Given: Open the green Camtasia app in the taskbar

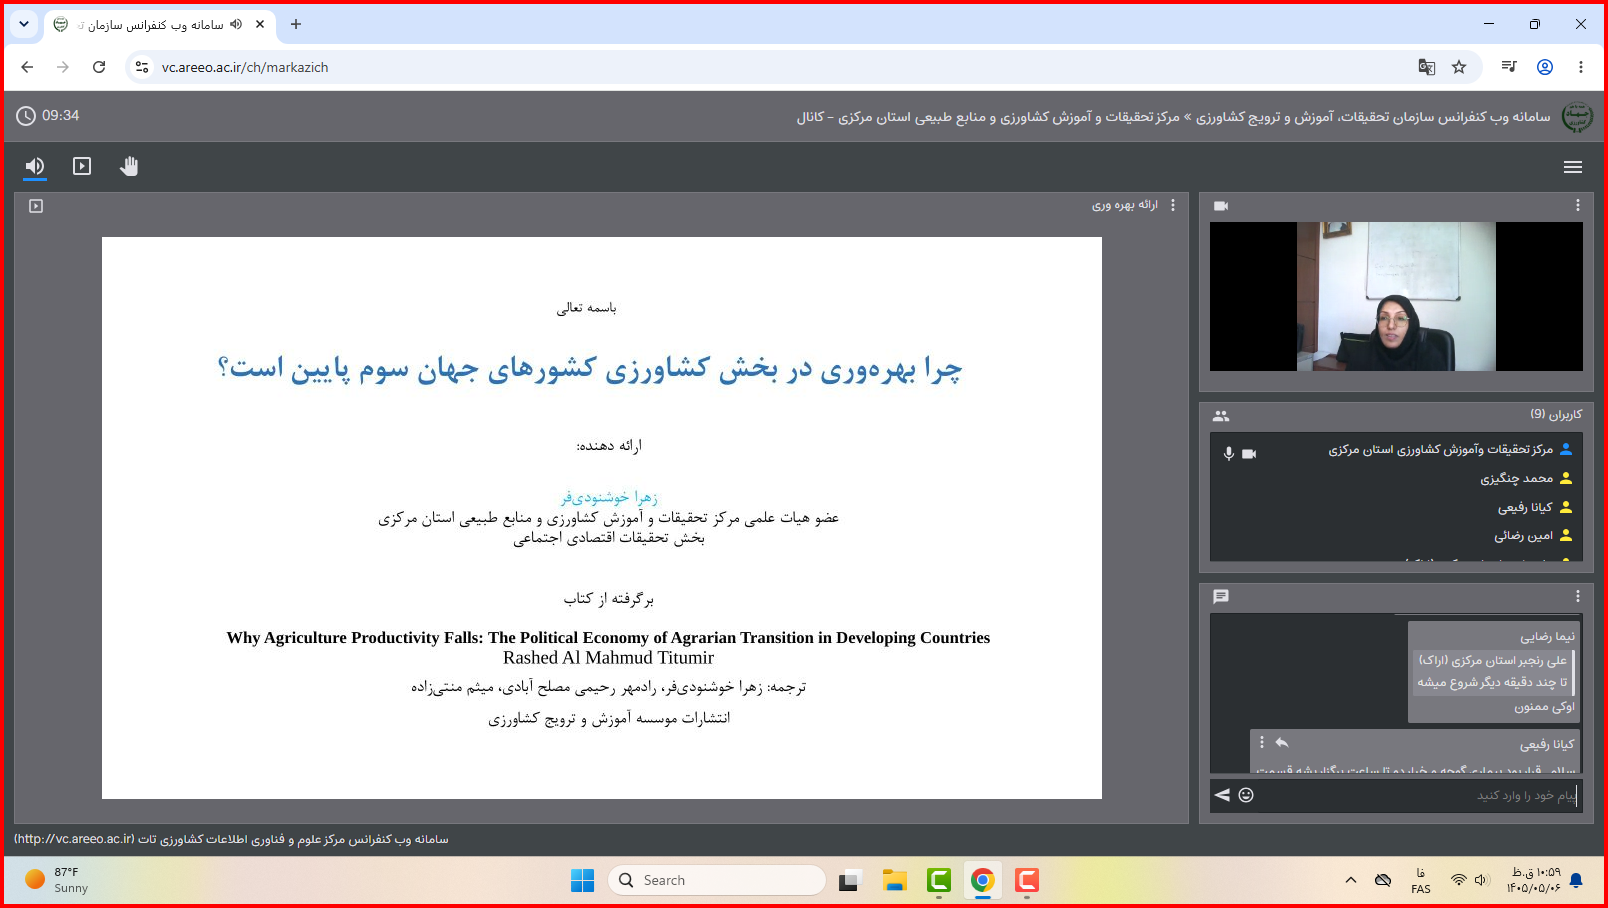Looking at the screenshot, I should [x=938, y=880].
